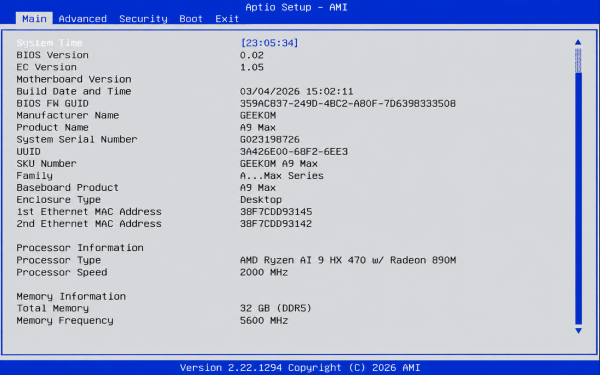
Task: Click processor speed 2000 MHz
Action: pyautogui.click(x=264, y=272)
